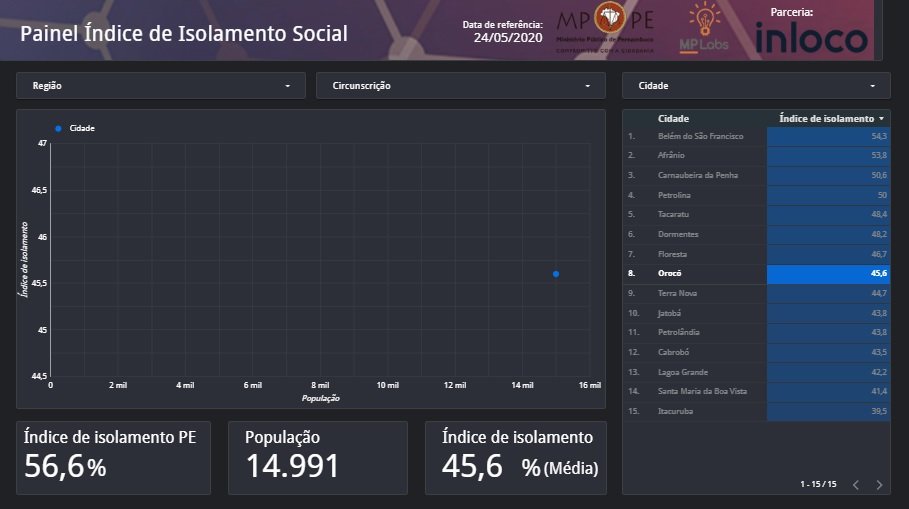Screen dimensions: 909x509
Task: Click the Cidade column header
Action: [x=673, y=119]
